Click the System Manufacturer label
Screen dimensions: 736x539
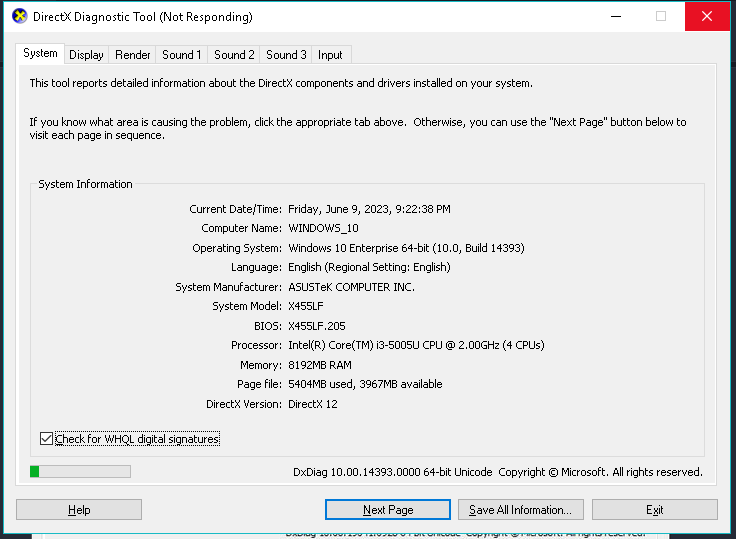point(229,287)
